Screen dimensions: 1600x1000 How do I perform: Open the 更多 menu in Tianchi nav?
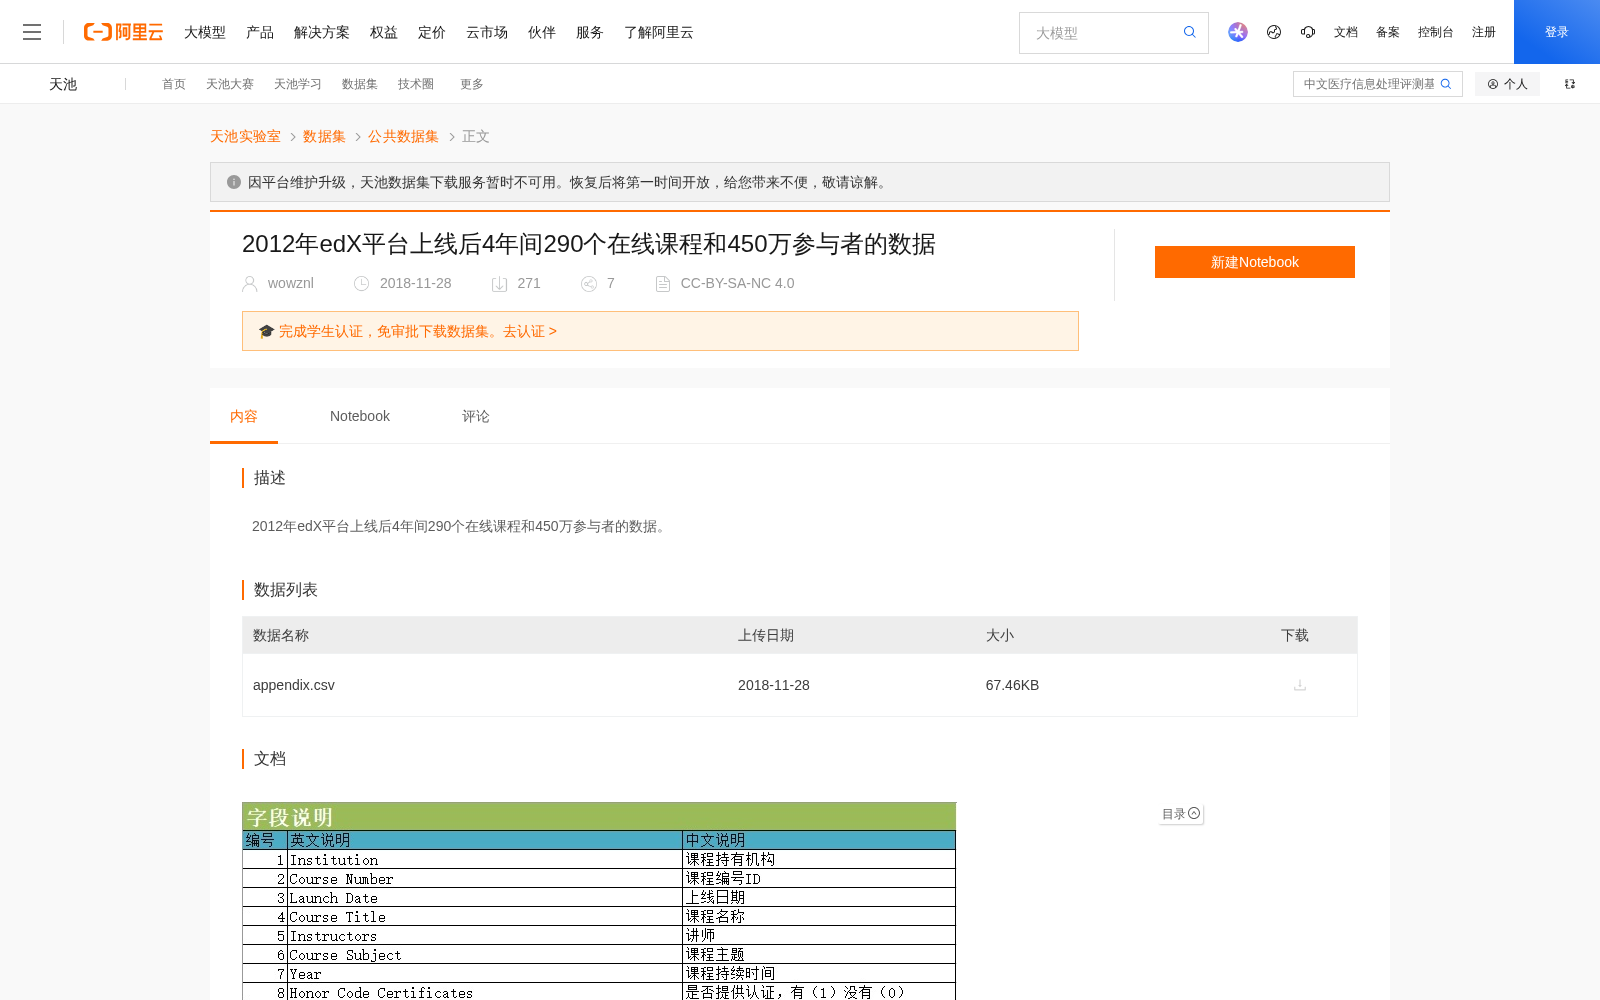(472, 84)
